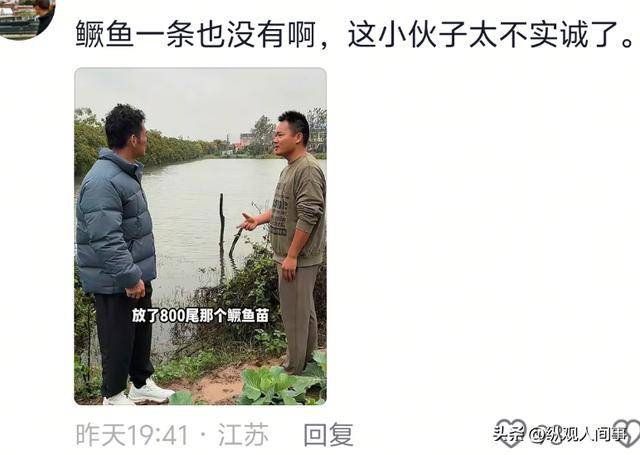This screenshot has height=455, width=640.
Task: Click the heart like icon
Action: tap(511, 433)
